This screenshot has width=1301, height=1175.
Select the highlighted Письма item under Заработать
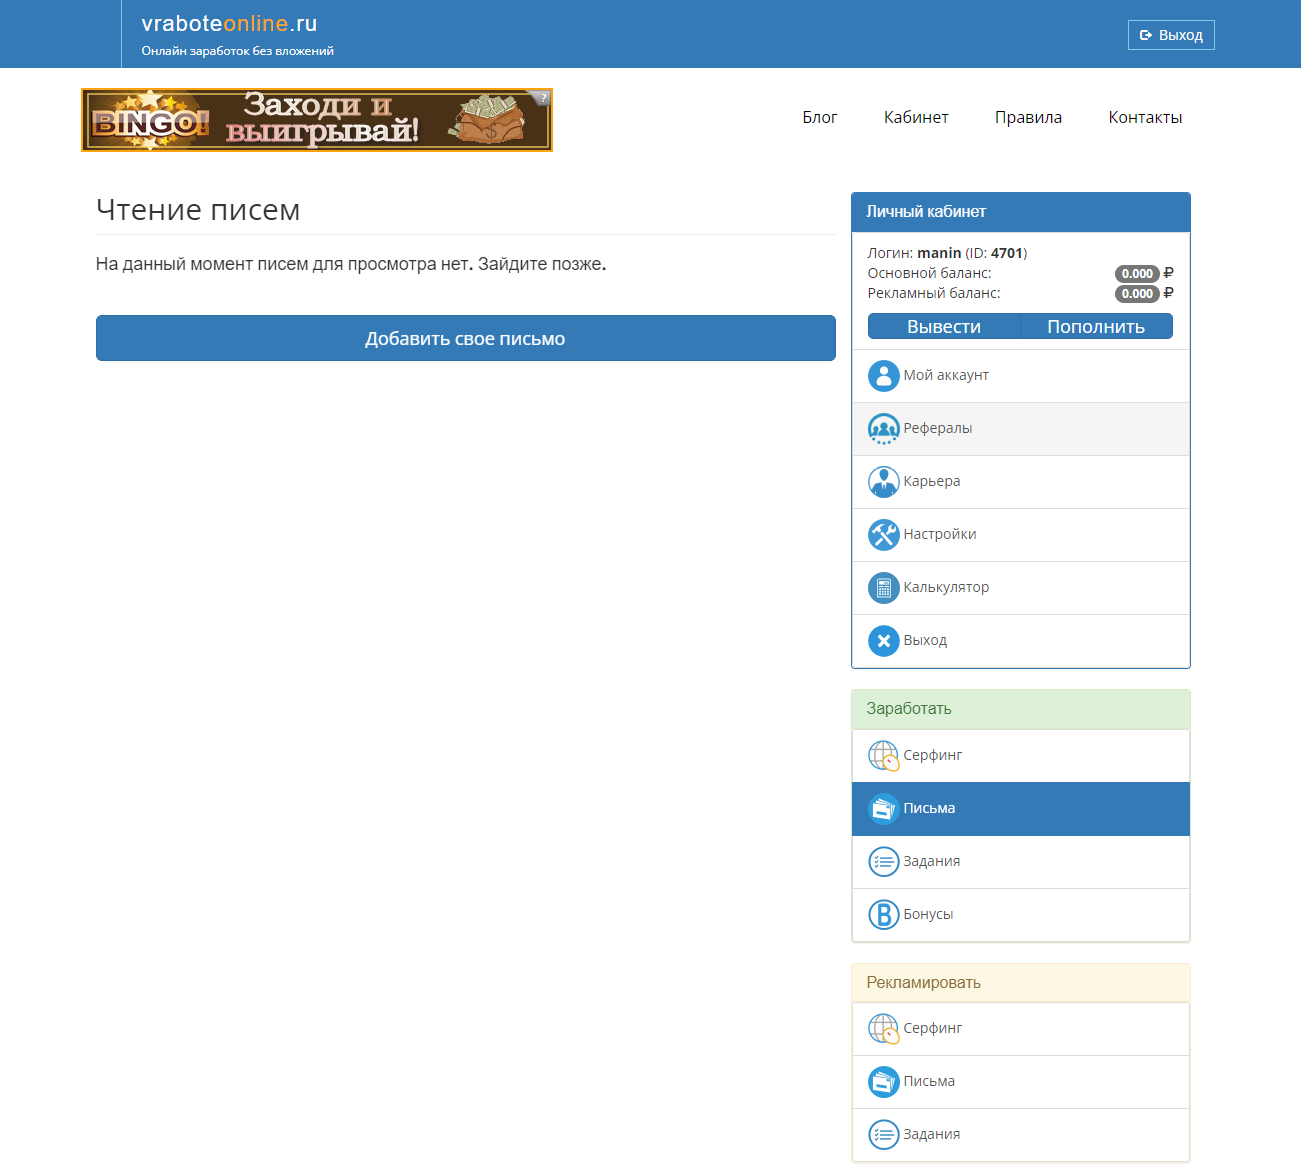coord(1021,809)
